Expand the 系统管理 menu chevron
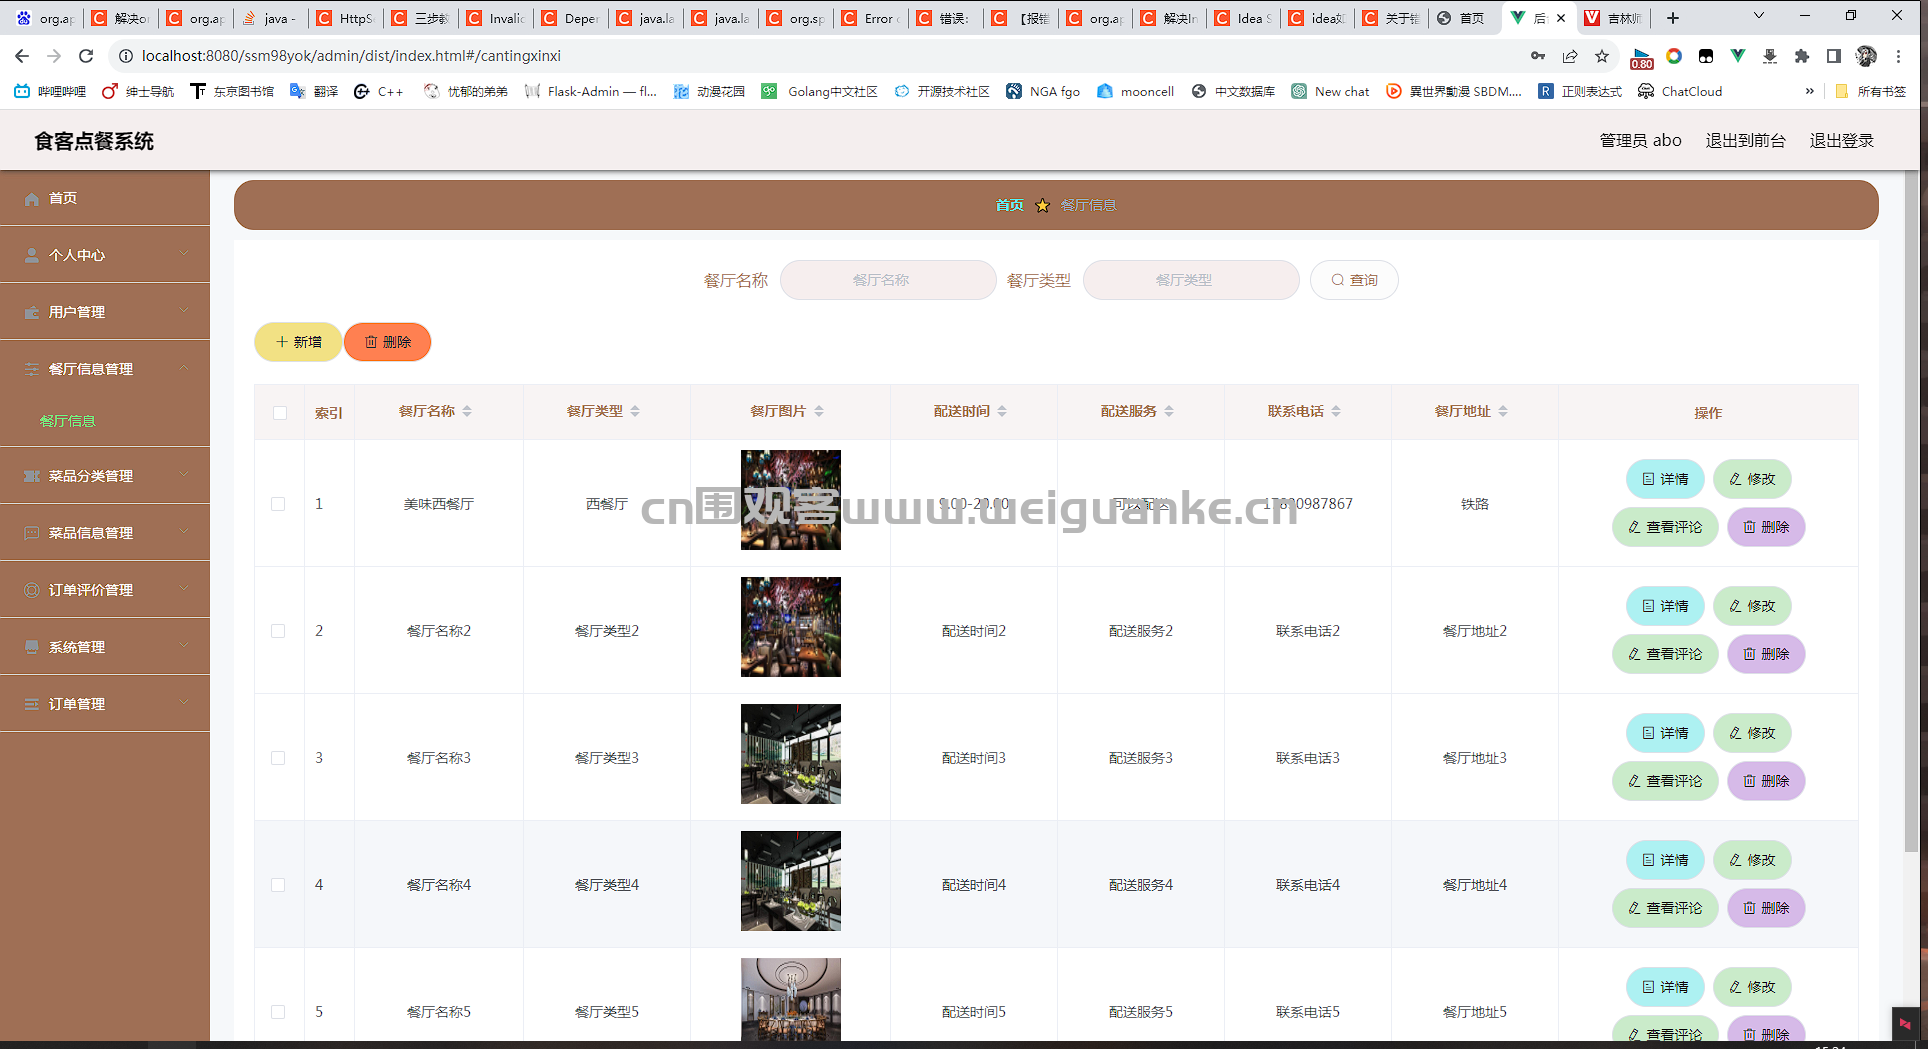1928x1049 pixels. tap(184, 646)
